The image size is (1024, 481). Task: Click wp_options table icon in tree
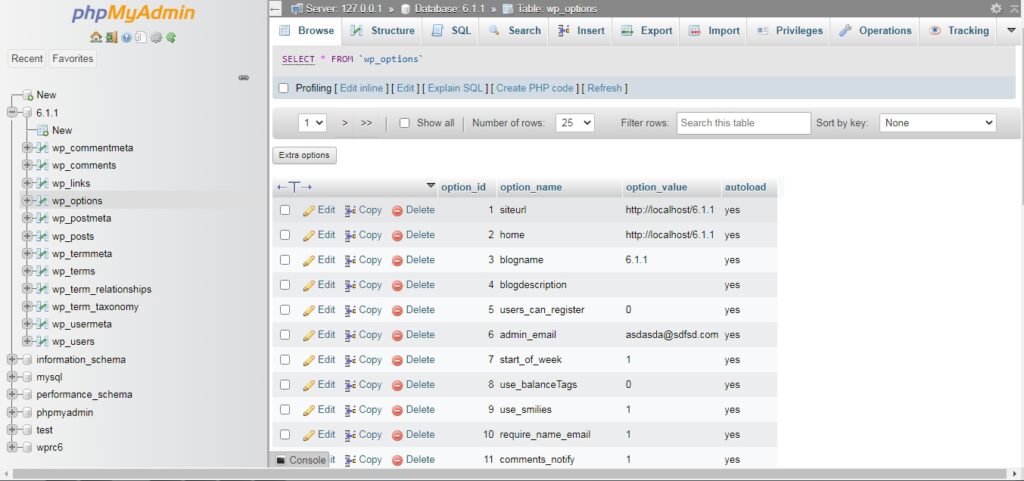point(42,201)
